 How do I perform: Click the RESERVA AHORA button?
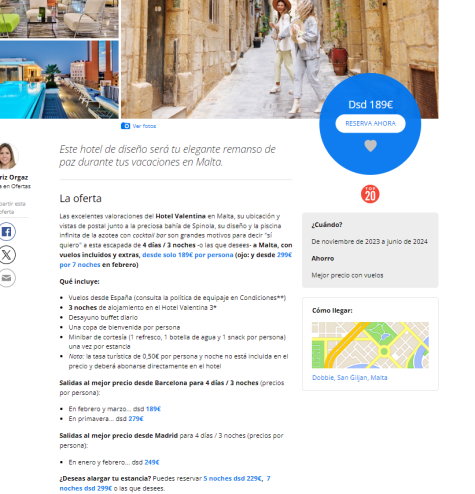click(370, 124)
